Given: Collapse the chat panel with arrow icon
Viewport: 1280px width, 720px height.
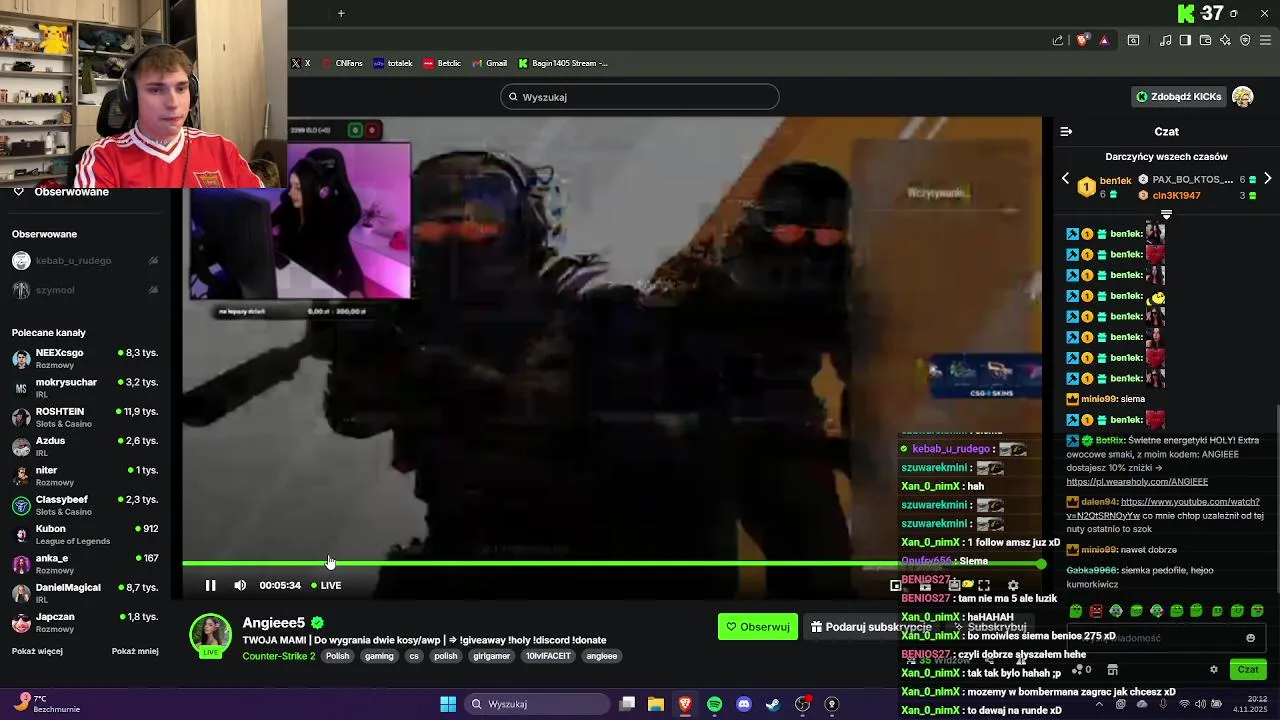Looking at the screenshot, I should tap(1066, 131).
